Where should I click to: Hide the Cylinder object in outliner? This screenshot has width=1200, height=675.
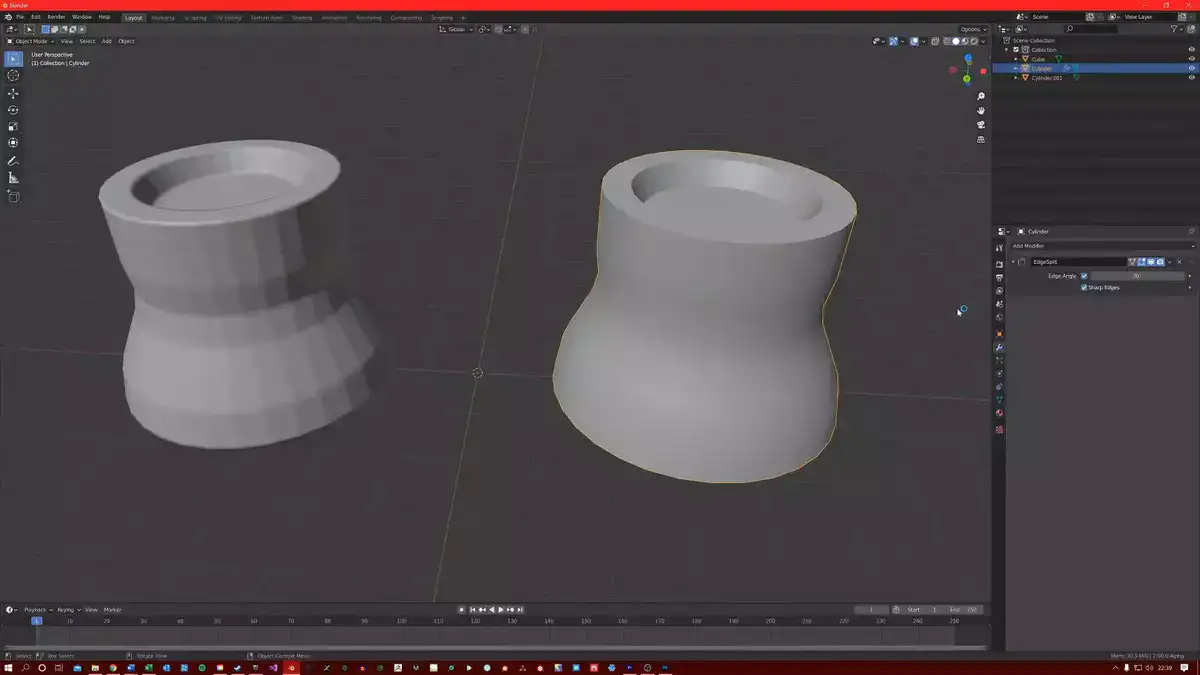coord(1191,68)
